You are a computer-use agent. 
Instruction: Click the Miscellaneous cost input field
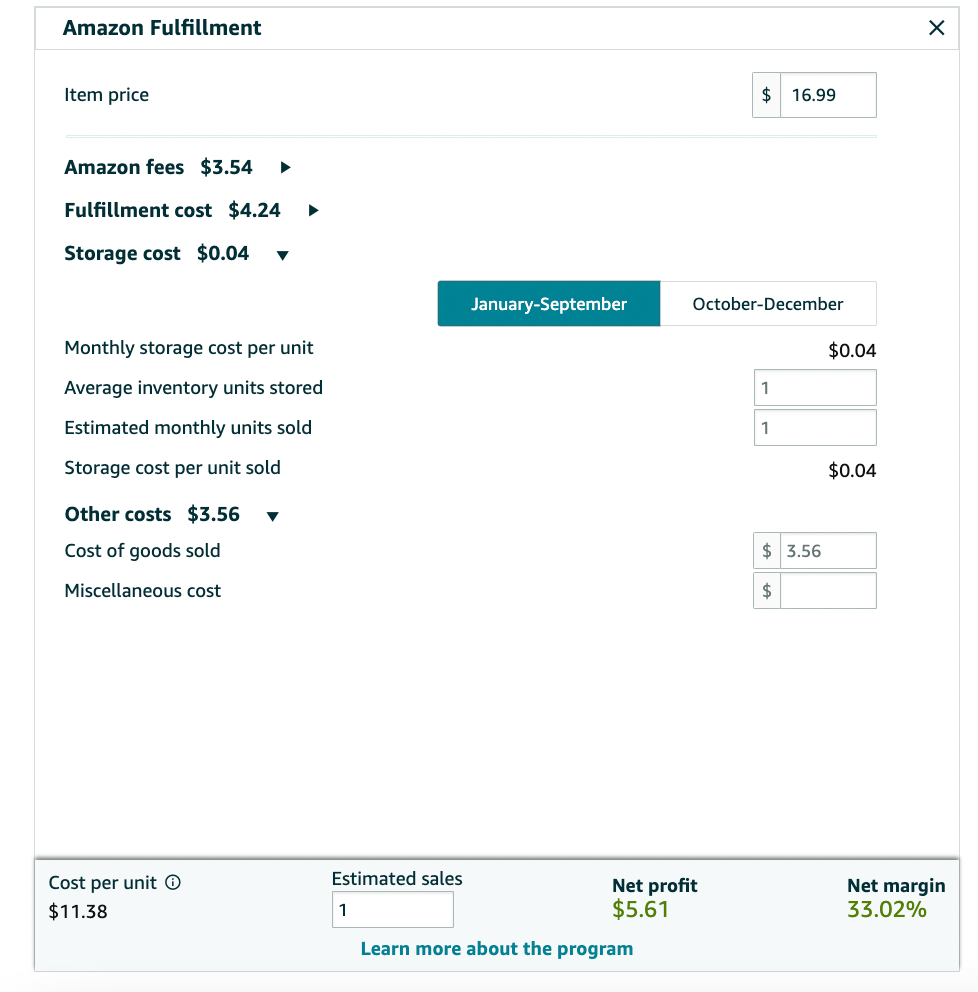[x=828, y=591]
